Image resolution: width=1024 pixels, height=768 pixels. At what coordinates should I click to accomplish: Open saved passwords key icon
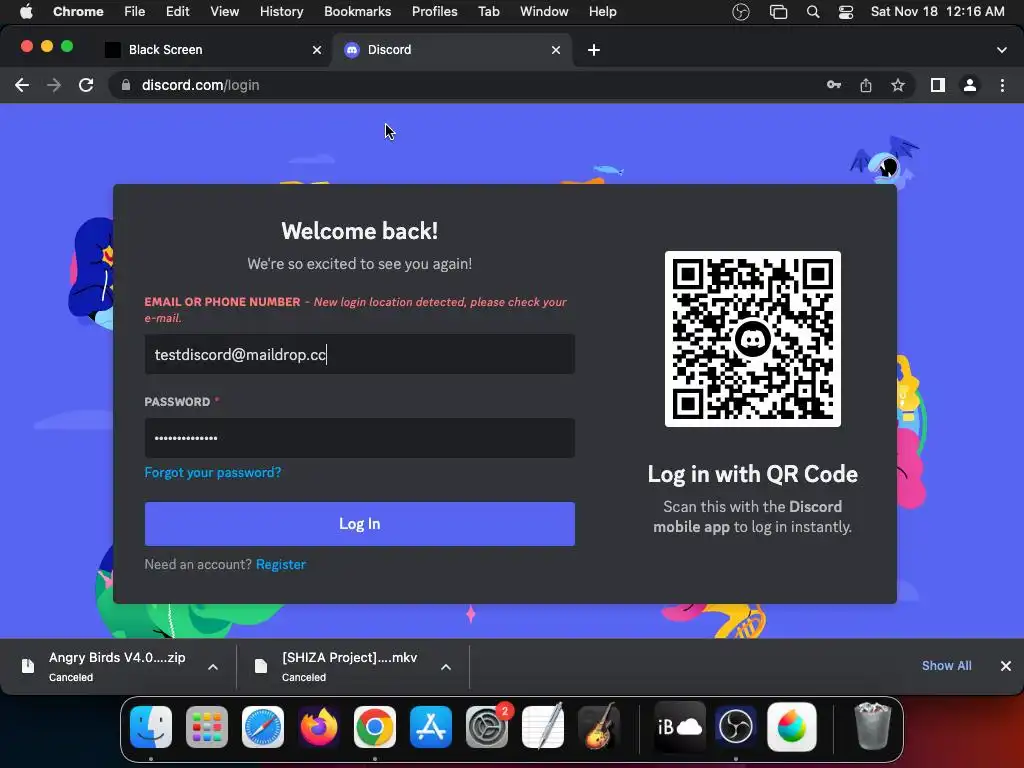[x=833, y=85]
